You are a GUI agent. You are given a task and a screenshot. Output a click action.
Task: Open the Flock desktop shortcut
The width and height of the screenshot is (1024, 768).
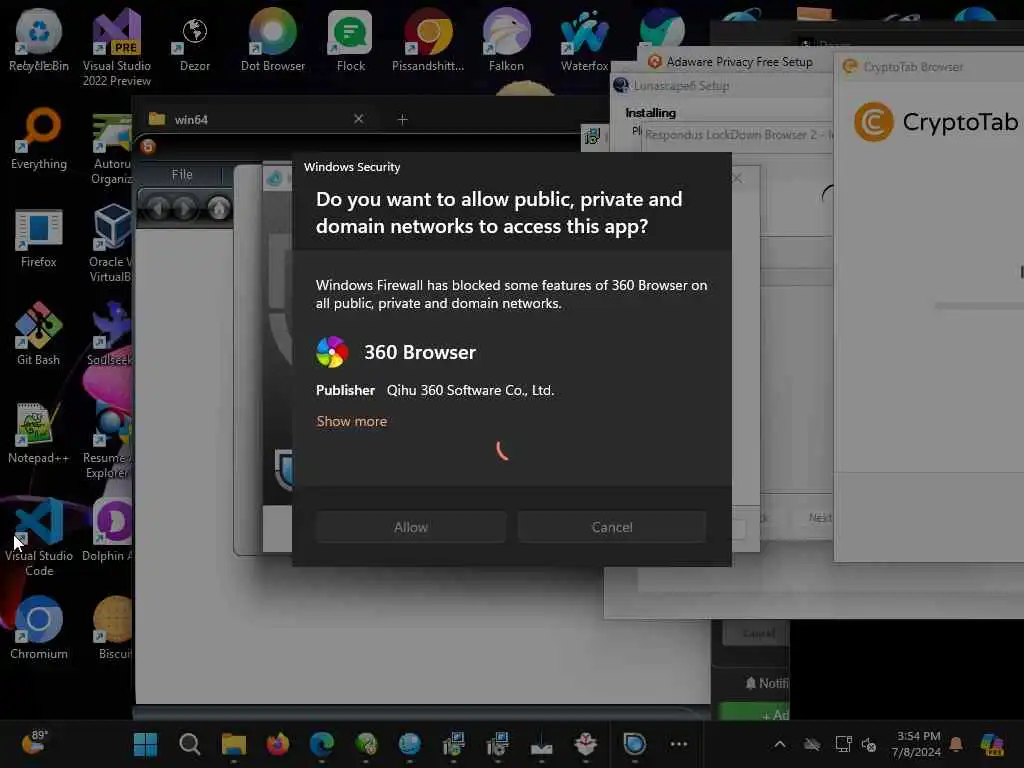click(x=351, y=39)
